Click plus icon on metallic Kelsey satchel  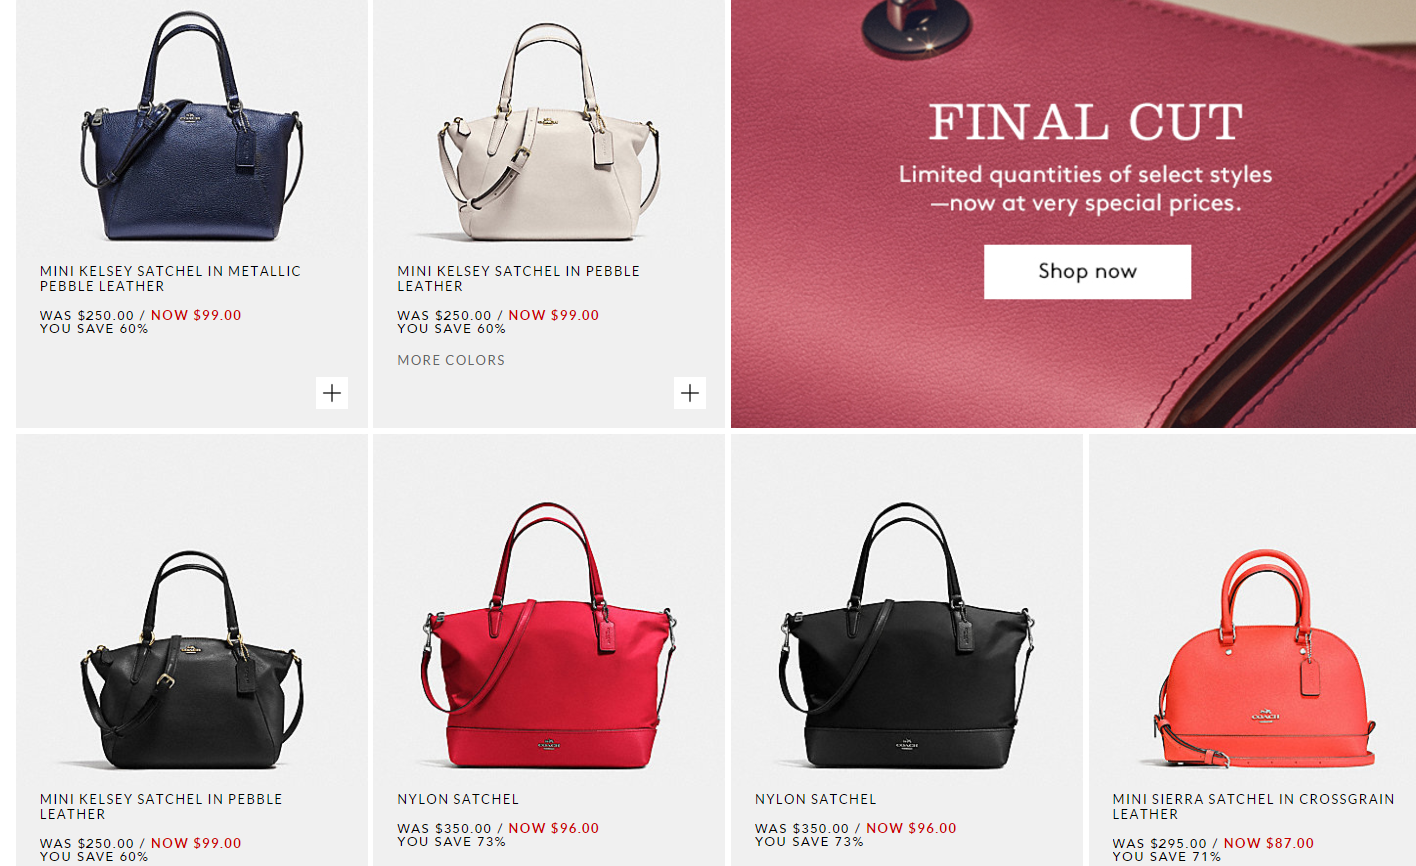[332, 393]
